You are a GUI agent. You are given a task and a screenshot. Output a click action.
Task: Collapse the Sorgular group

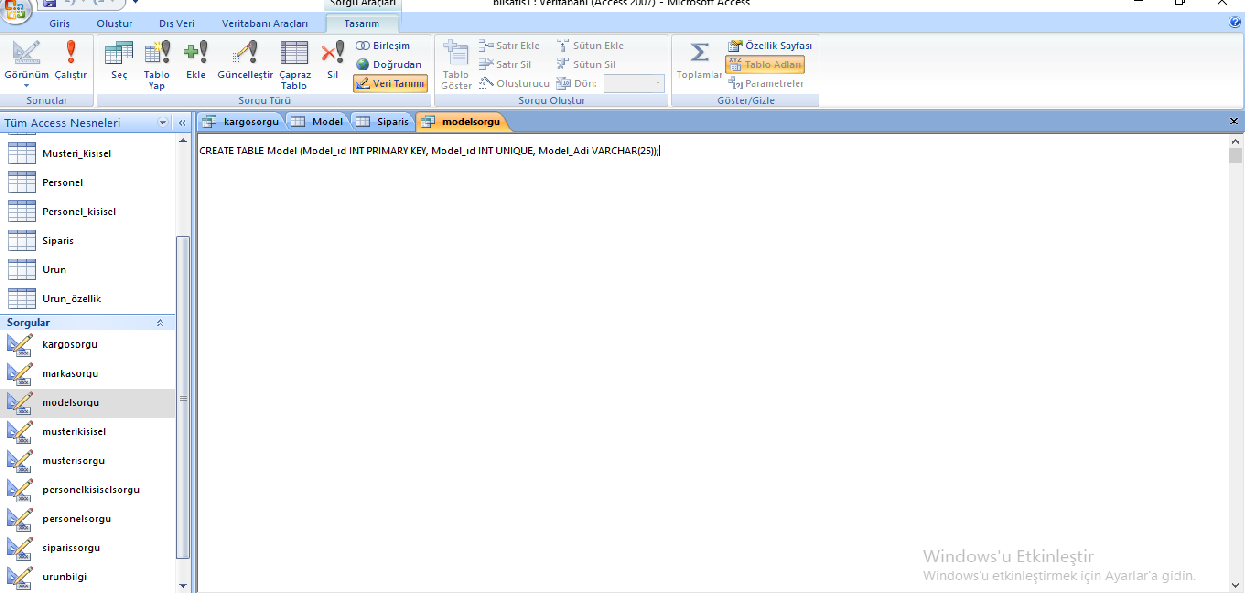click(x=160, y=323)
